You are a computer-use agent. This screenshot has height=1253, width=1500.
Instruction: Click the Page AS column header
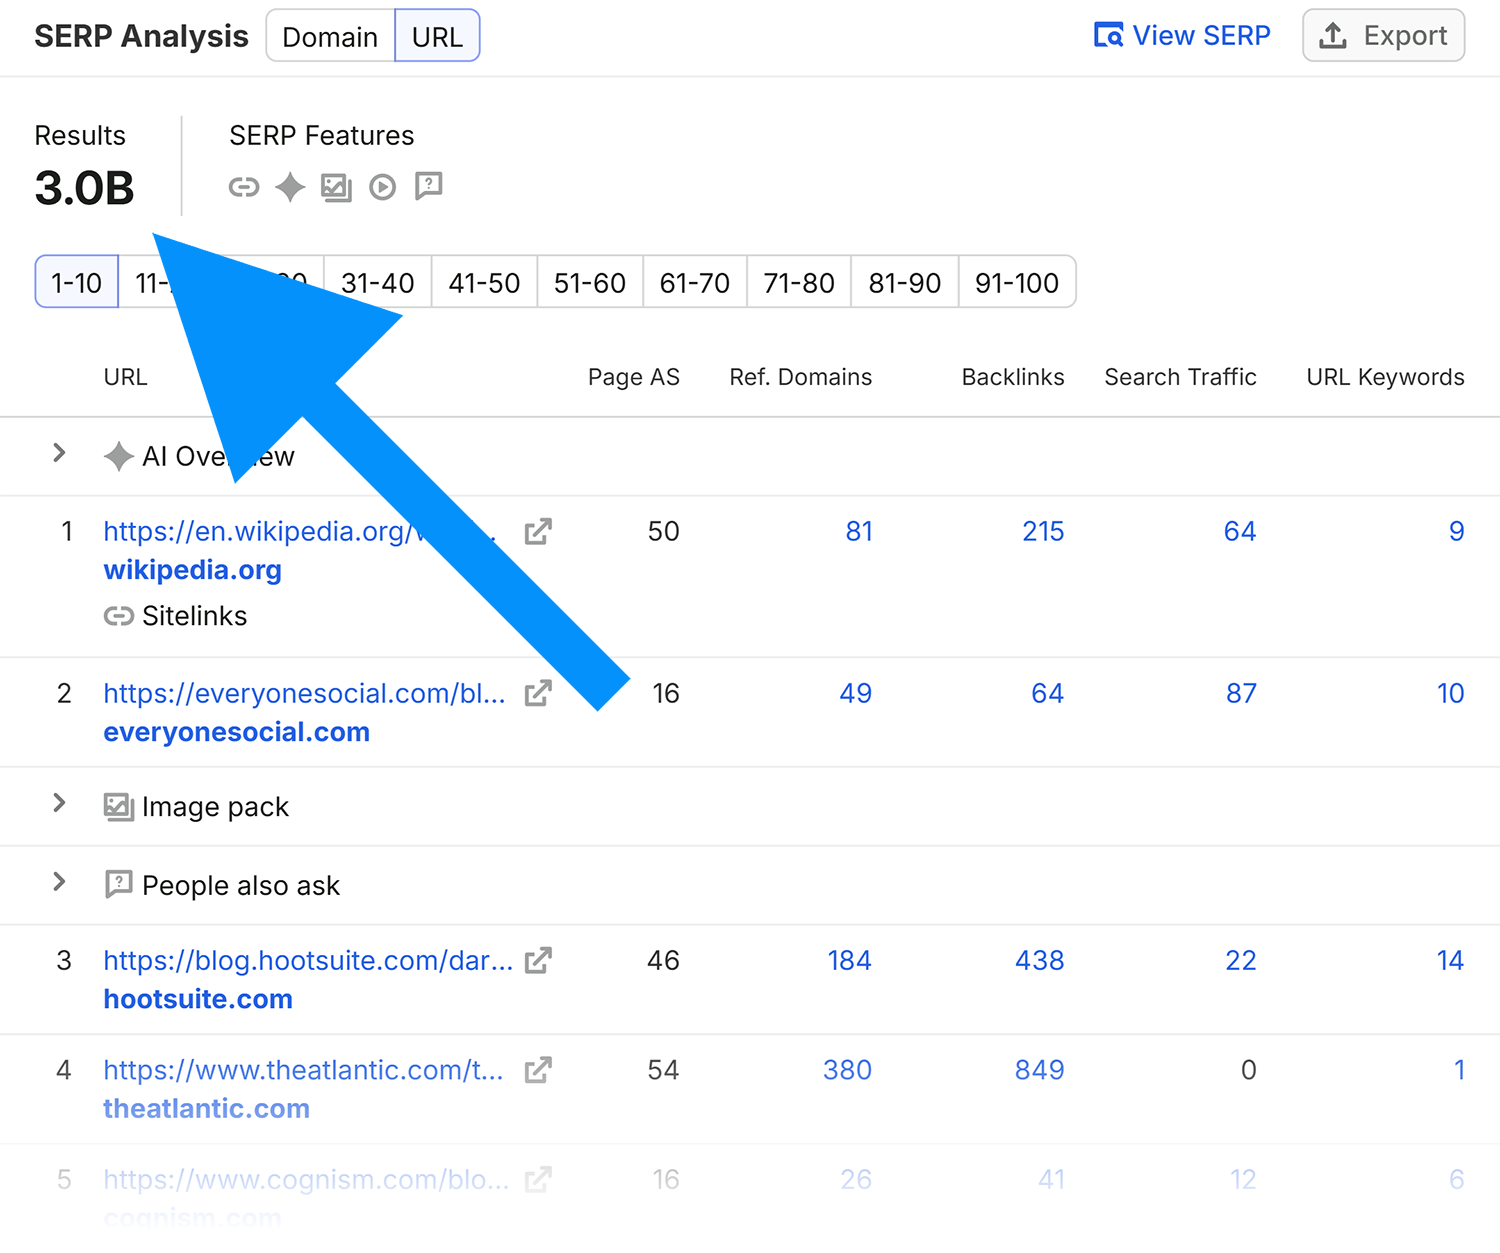634,377
